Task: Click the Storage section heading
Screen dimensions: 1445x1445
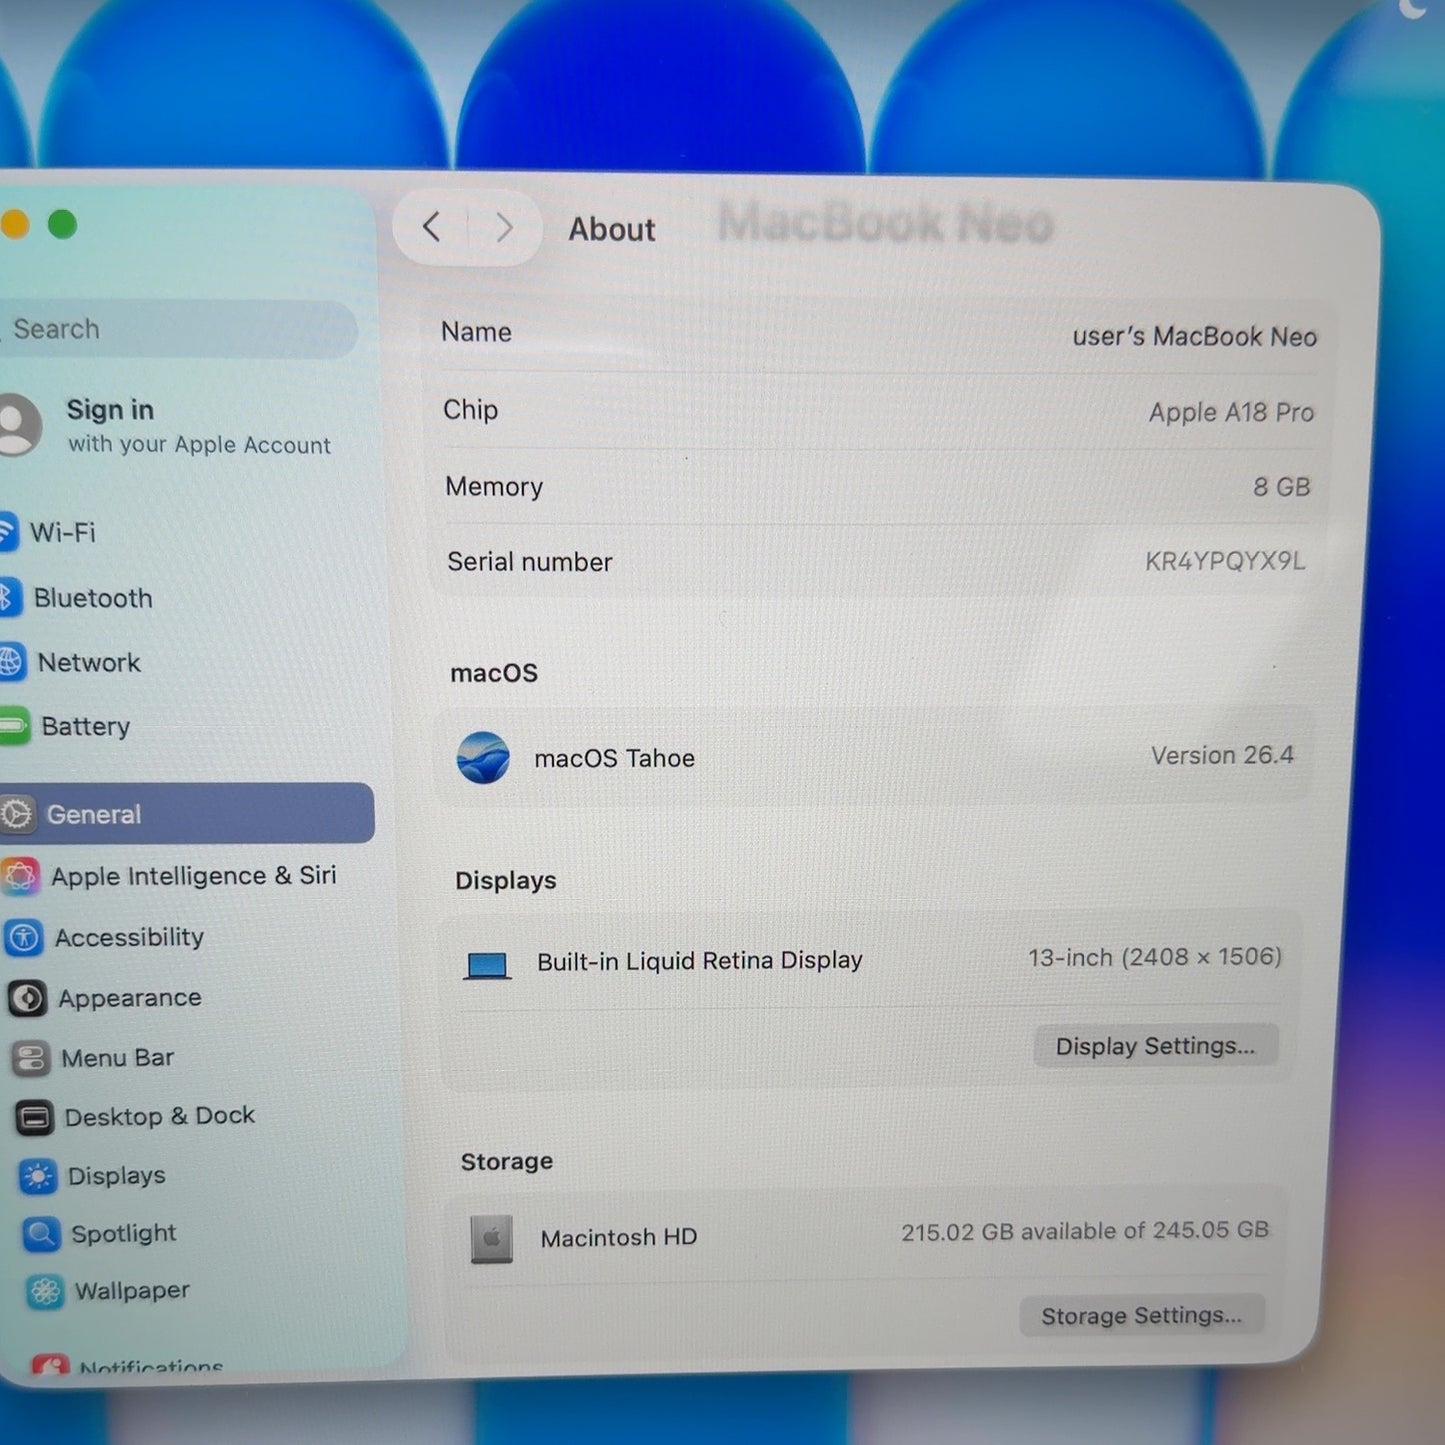Action: point(507,1161)
